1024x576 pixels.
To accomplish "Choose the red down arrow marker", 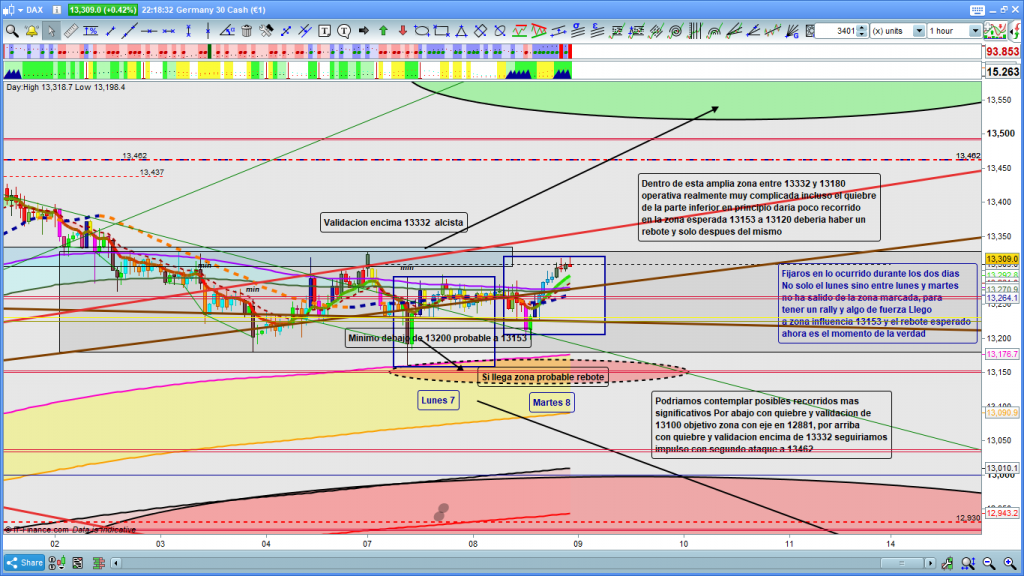I will (x=404, y=30).
